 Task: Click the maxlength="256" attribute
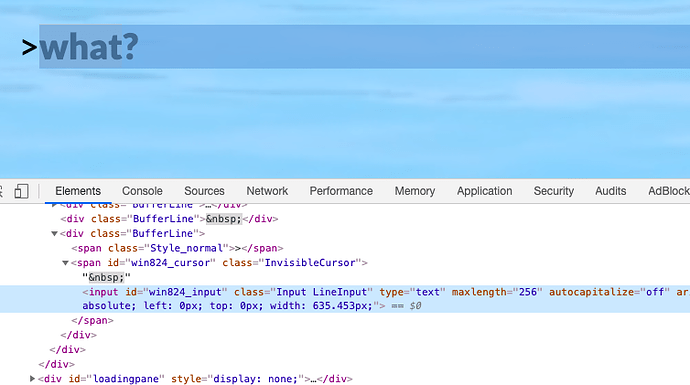497,292
